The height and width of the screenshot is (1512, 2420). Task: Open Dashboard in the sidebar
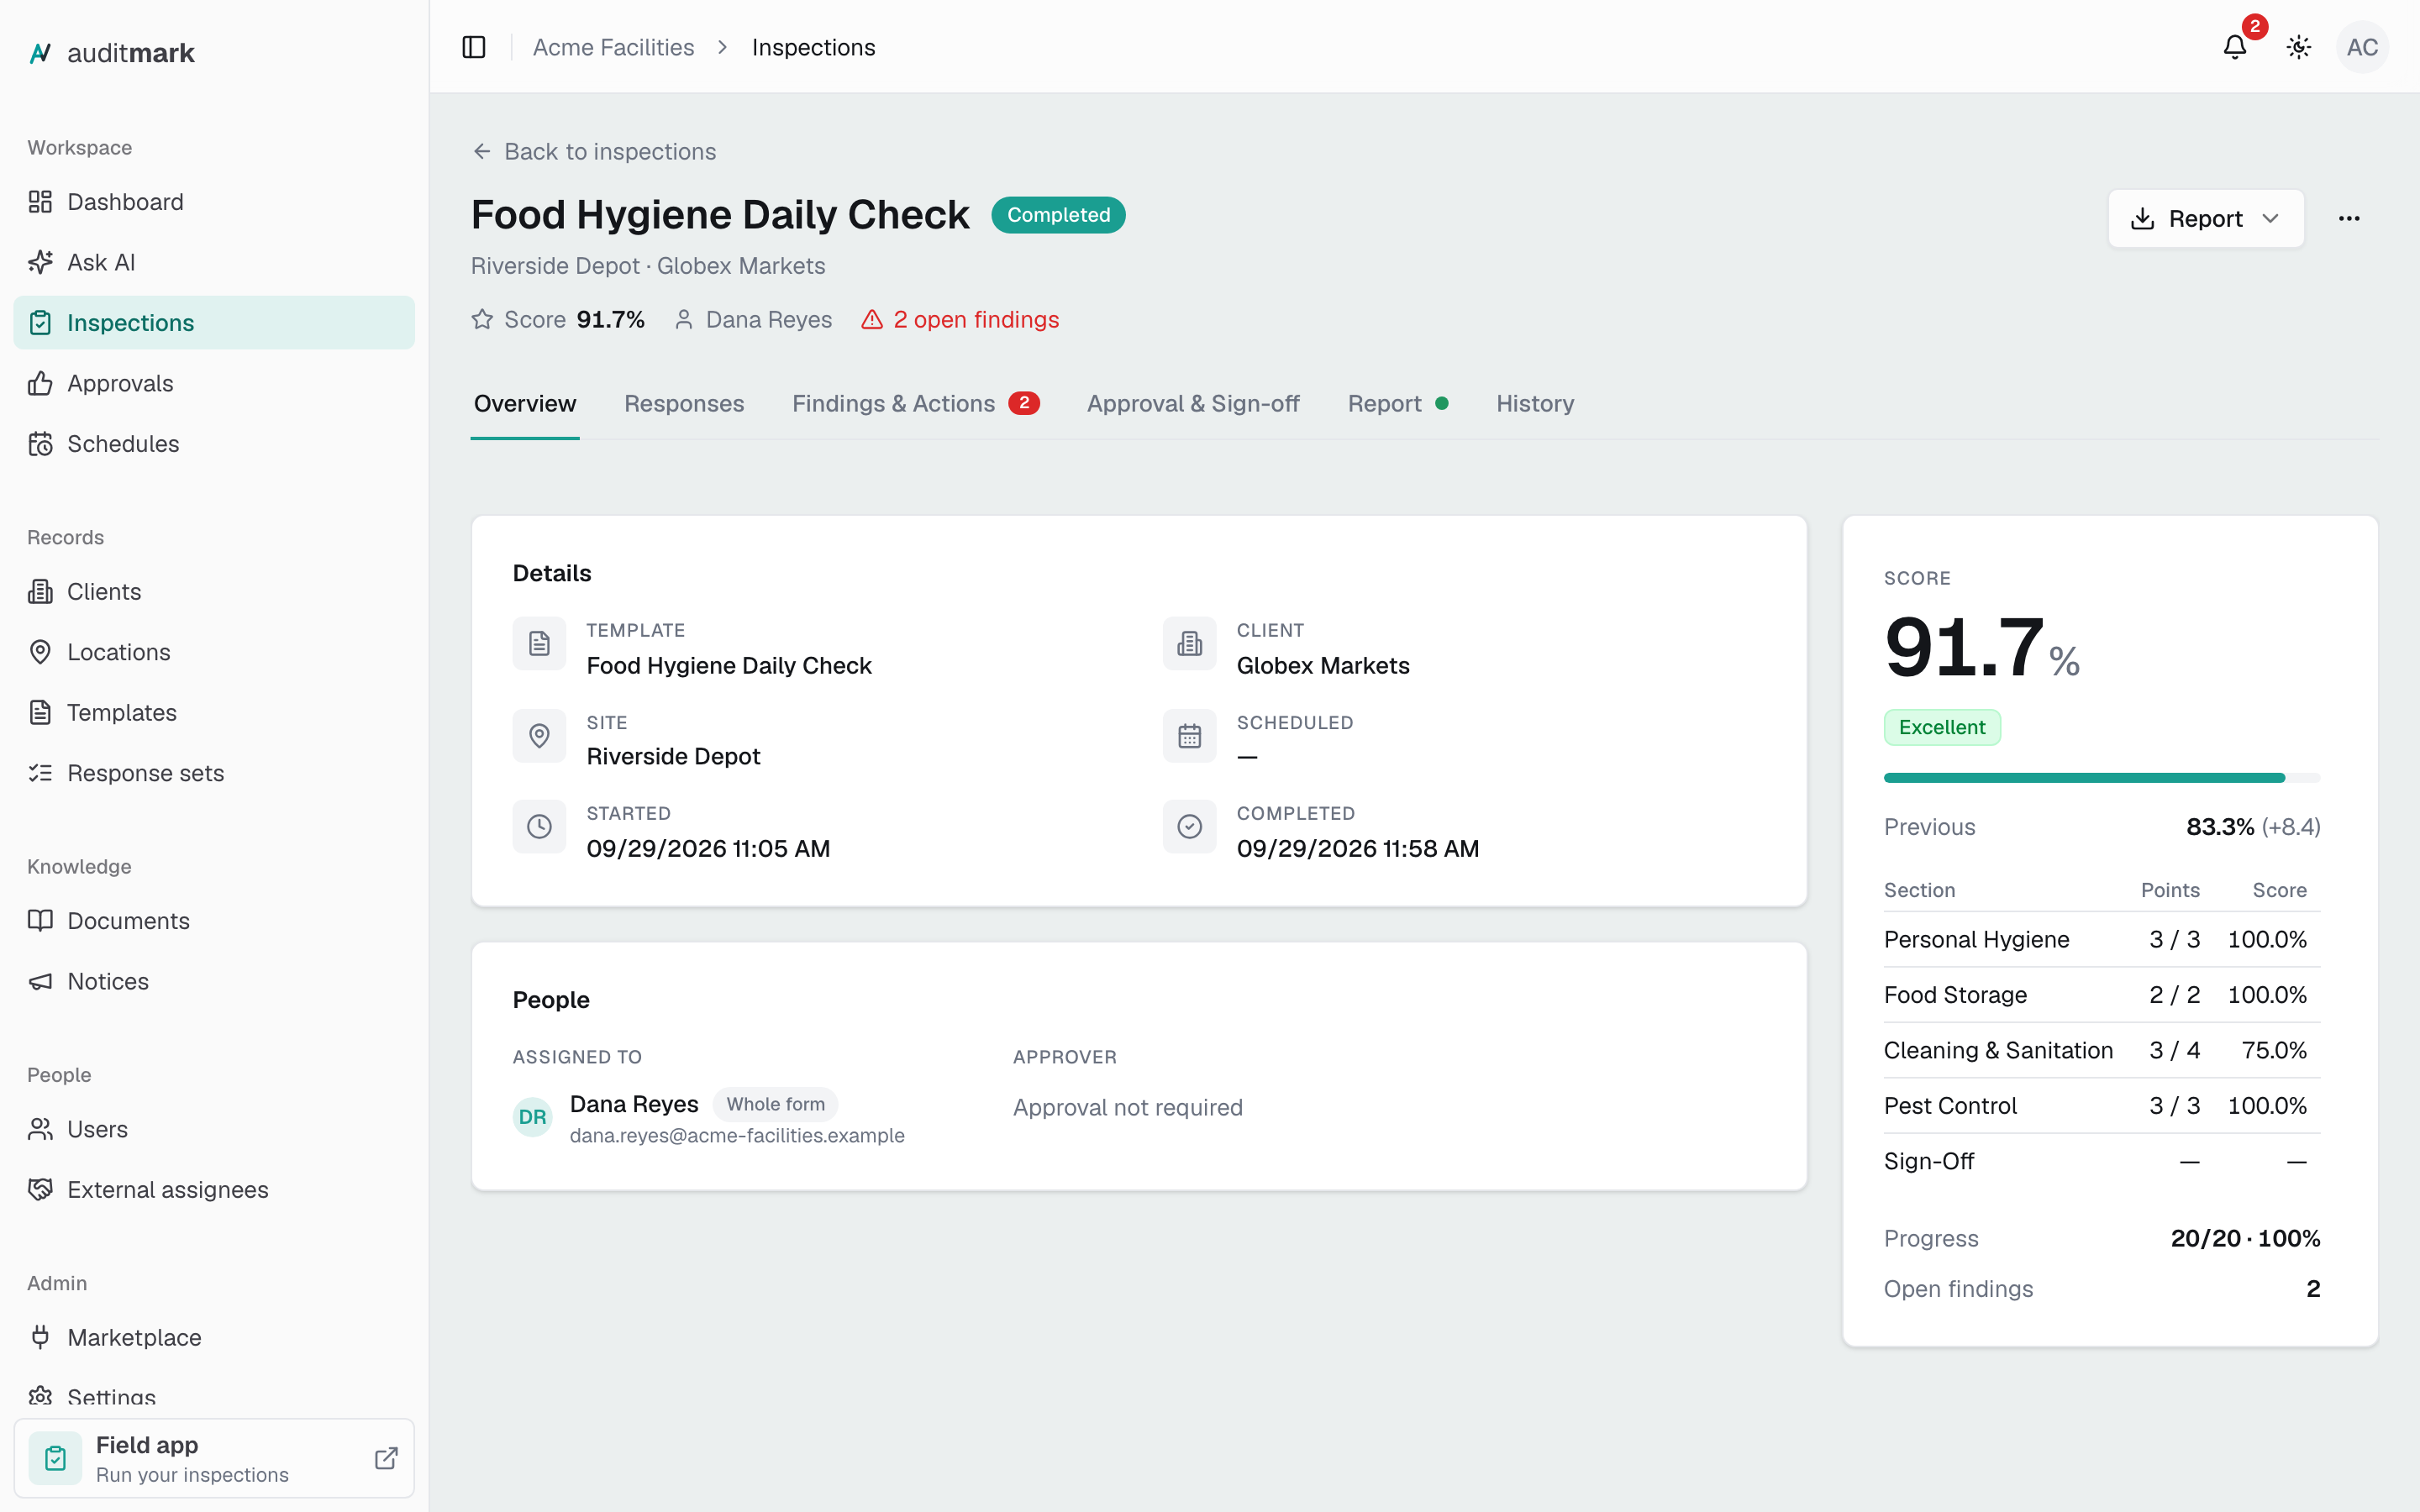click(x=214, y=202)
